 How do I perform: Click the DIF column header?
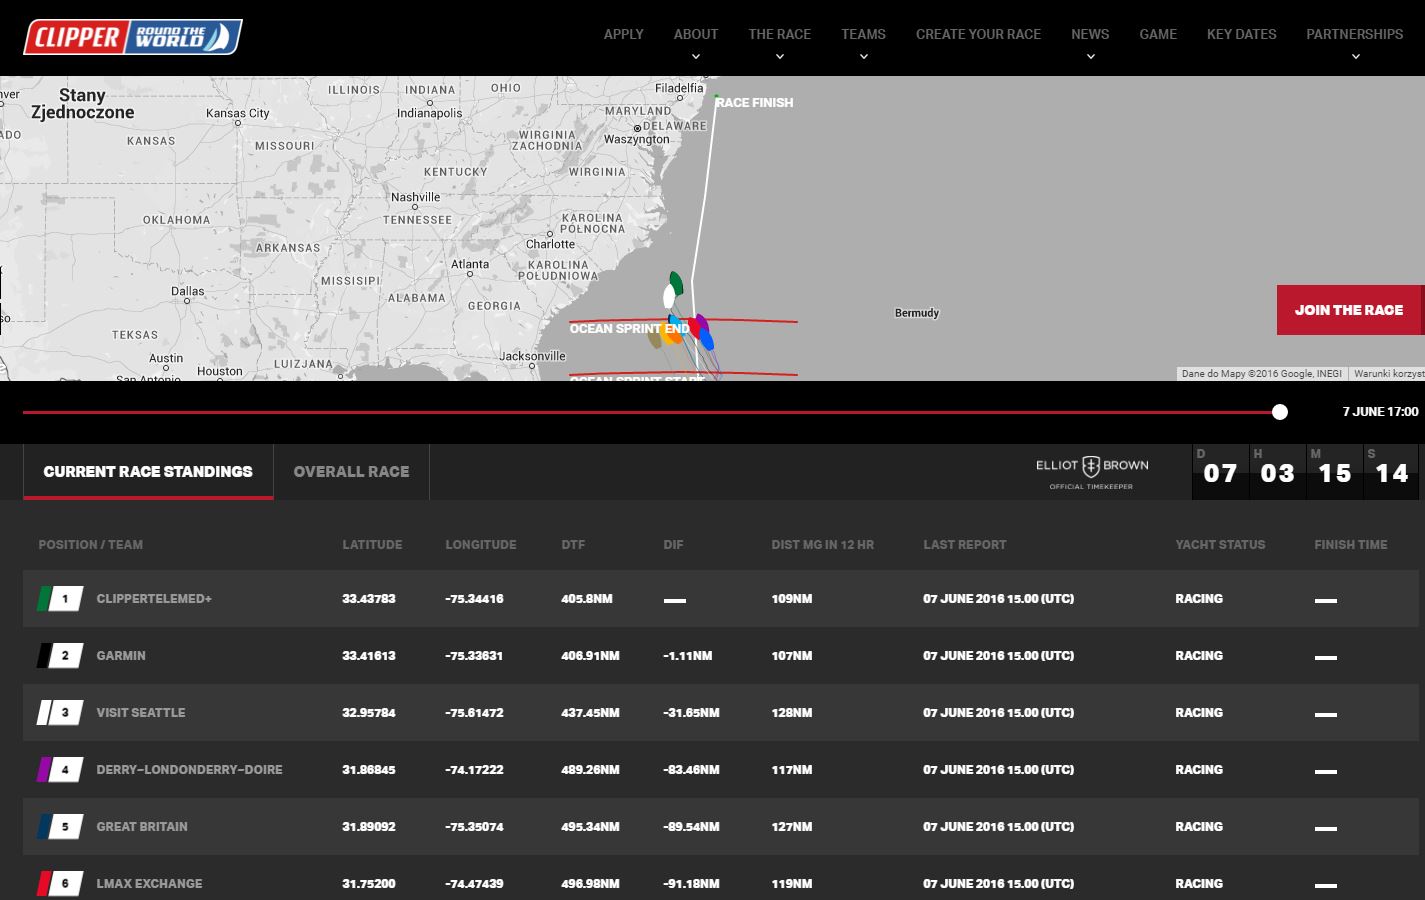point(673,545)
